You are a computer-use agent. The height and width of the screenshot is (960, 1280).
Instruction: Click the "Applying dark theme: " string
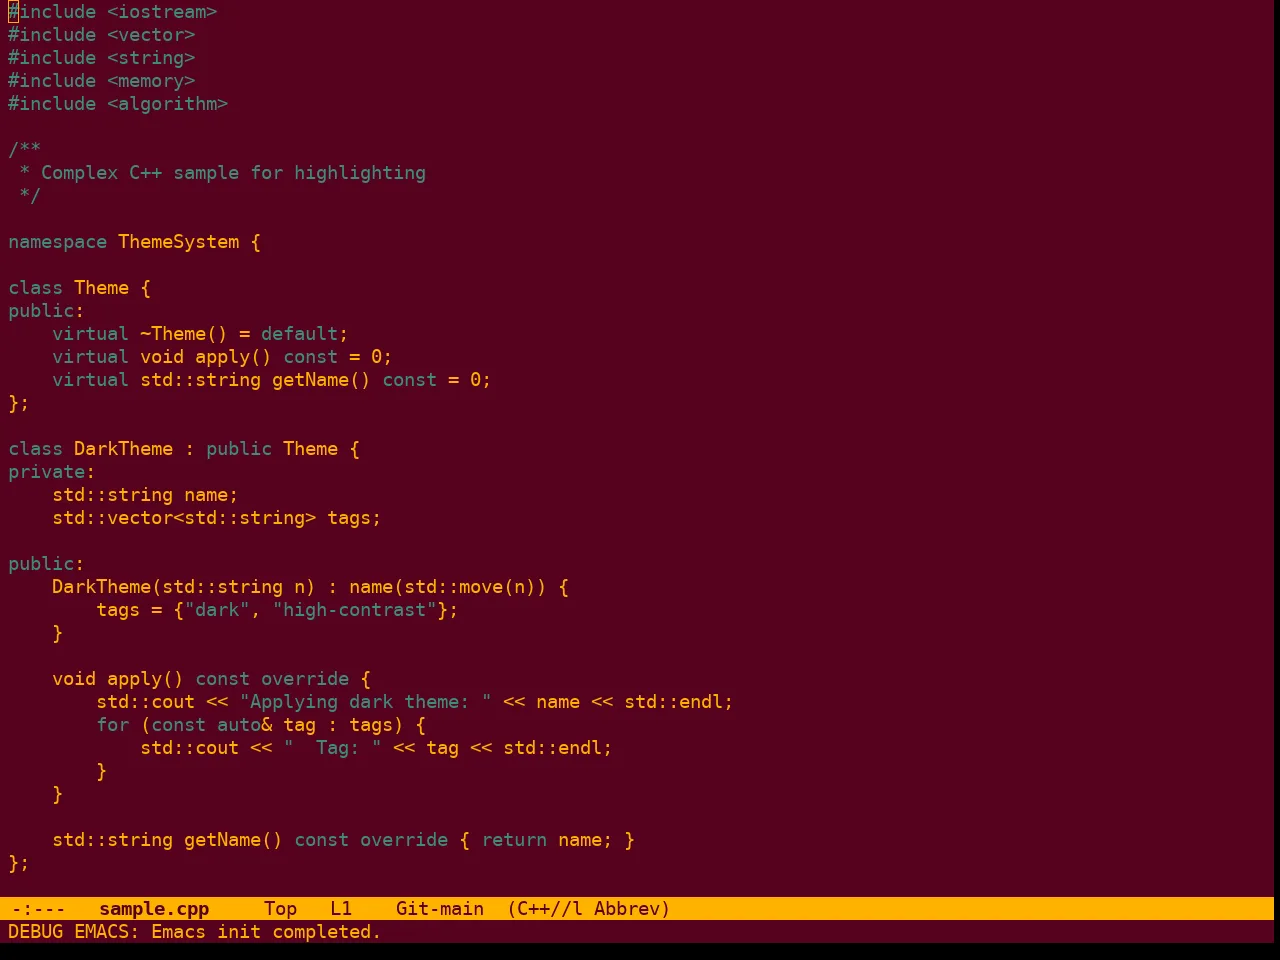click(366, 702)
